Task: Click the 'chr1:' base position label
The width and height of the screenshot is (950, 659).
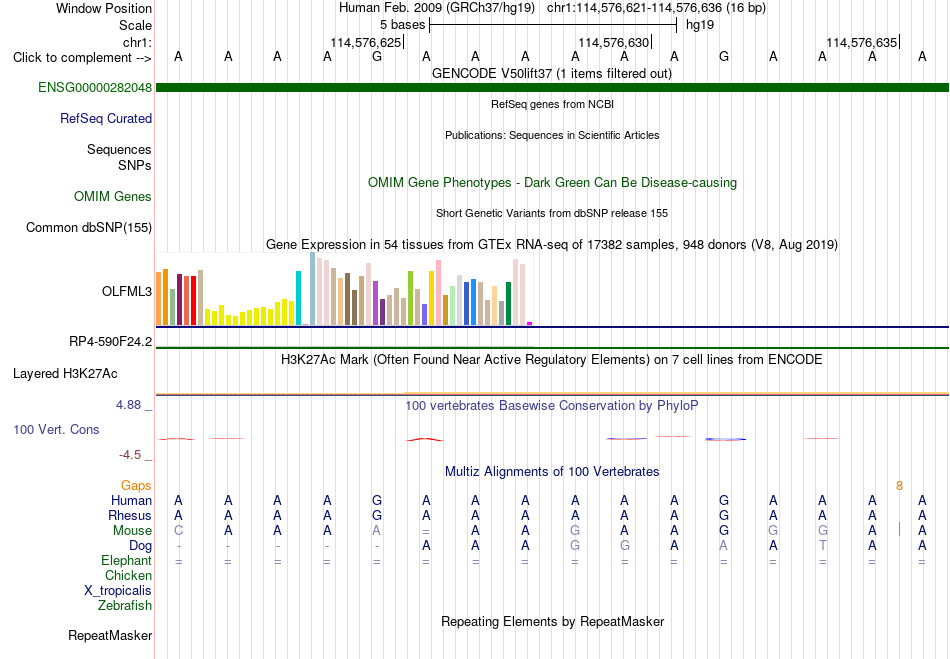Action: click(x=137, y=42)
